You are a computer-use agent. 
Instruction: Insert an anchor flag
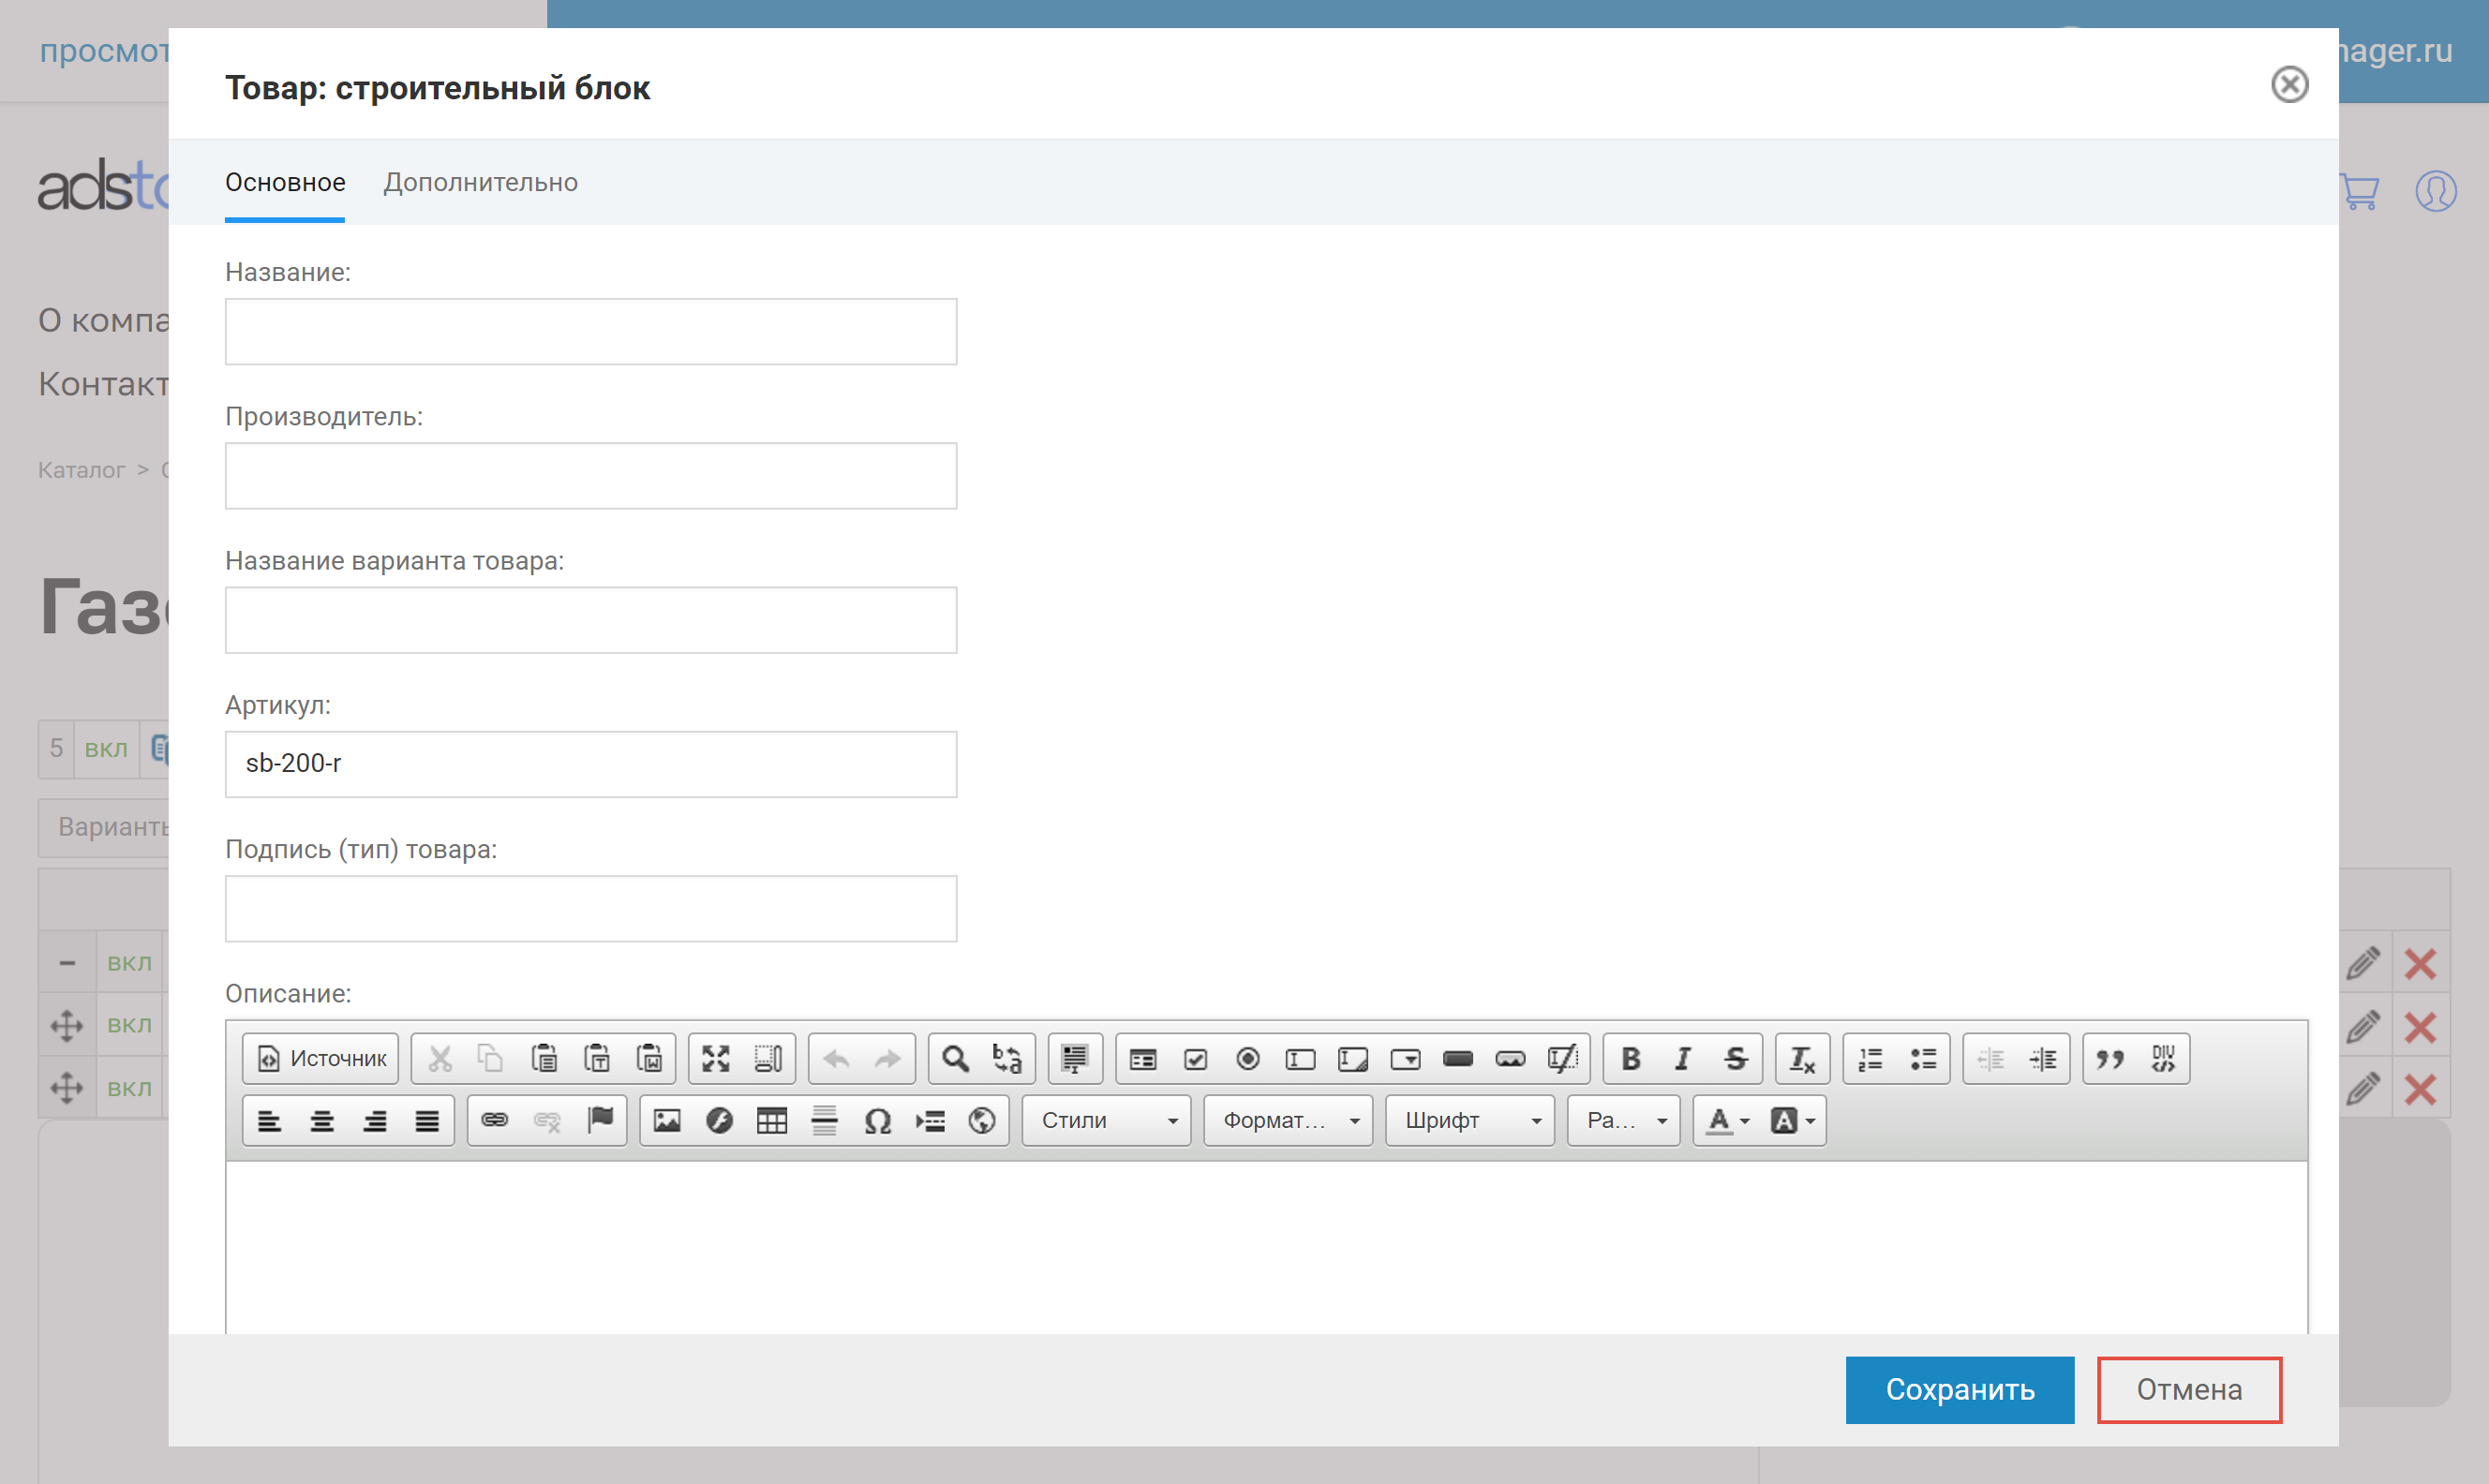(600, 1121)
